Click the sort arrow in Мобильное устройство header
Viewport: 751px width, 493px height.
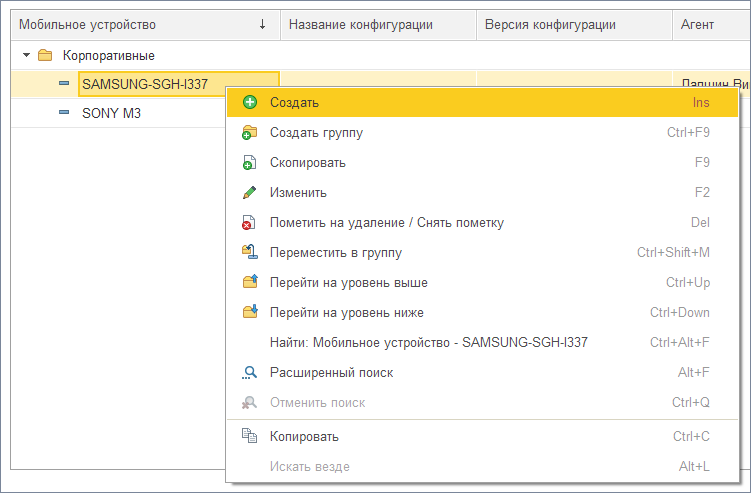click(262, 24)
